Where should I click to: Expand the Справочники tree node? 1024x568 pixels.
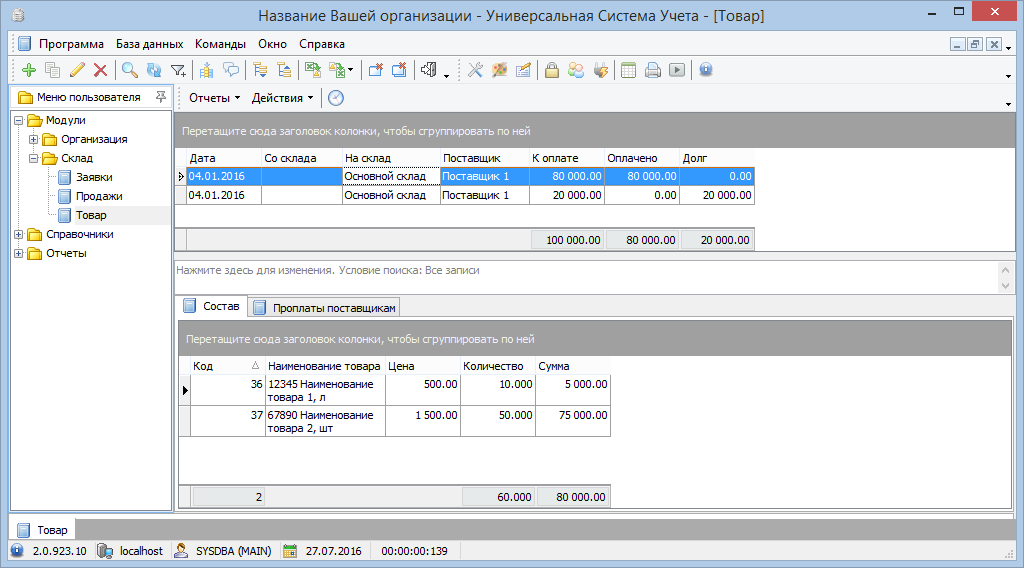(18, 234)
